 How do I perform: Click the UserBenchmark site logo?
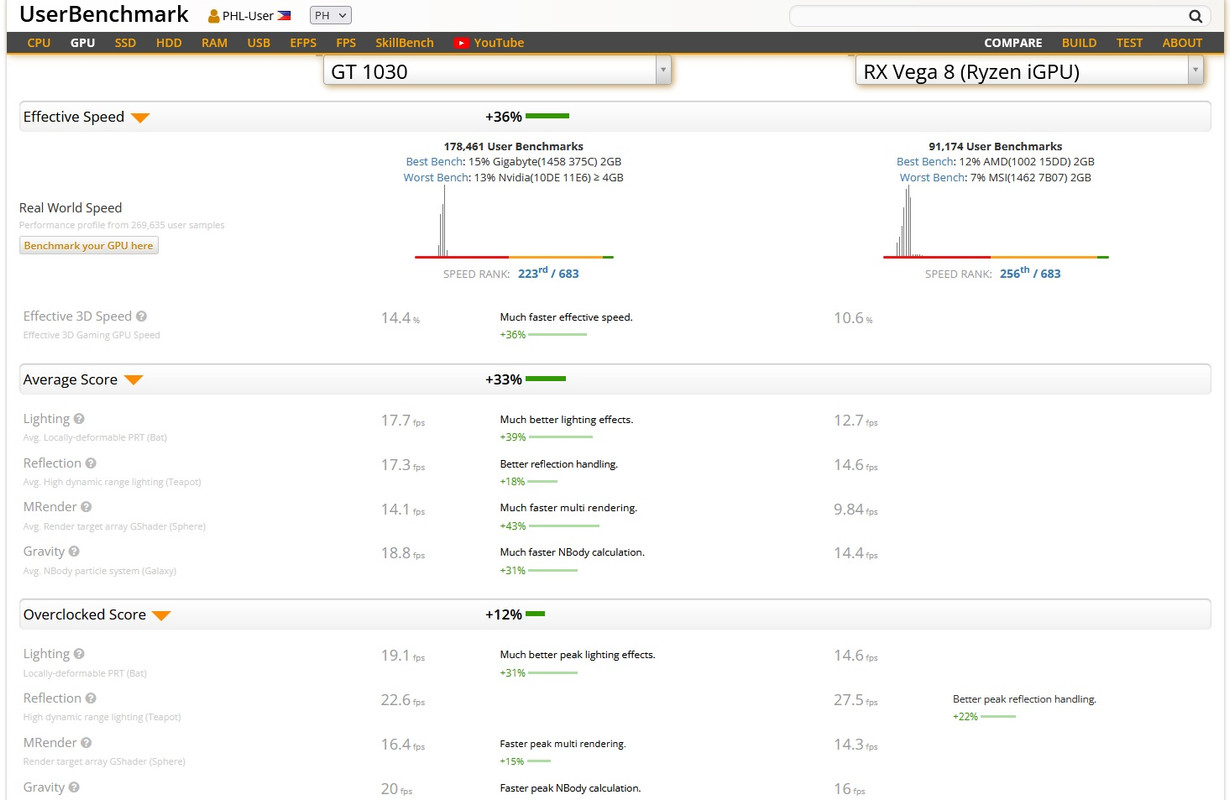(x=104, y=15)
